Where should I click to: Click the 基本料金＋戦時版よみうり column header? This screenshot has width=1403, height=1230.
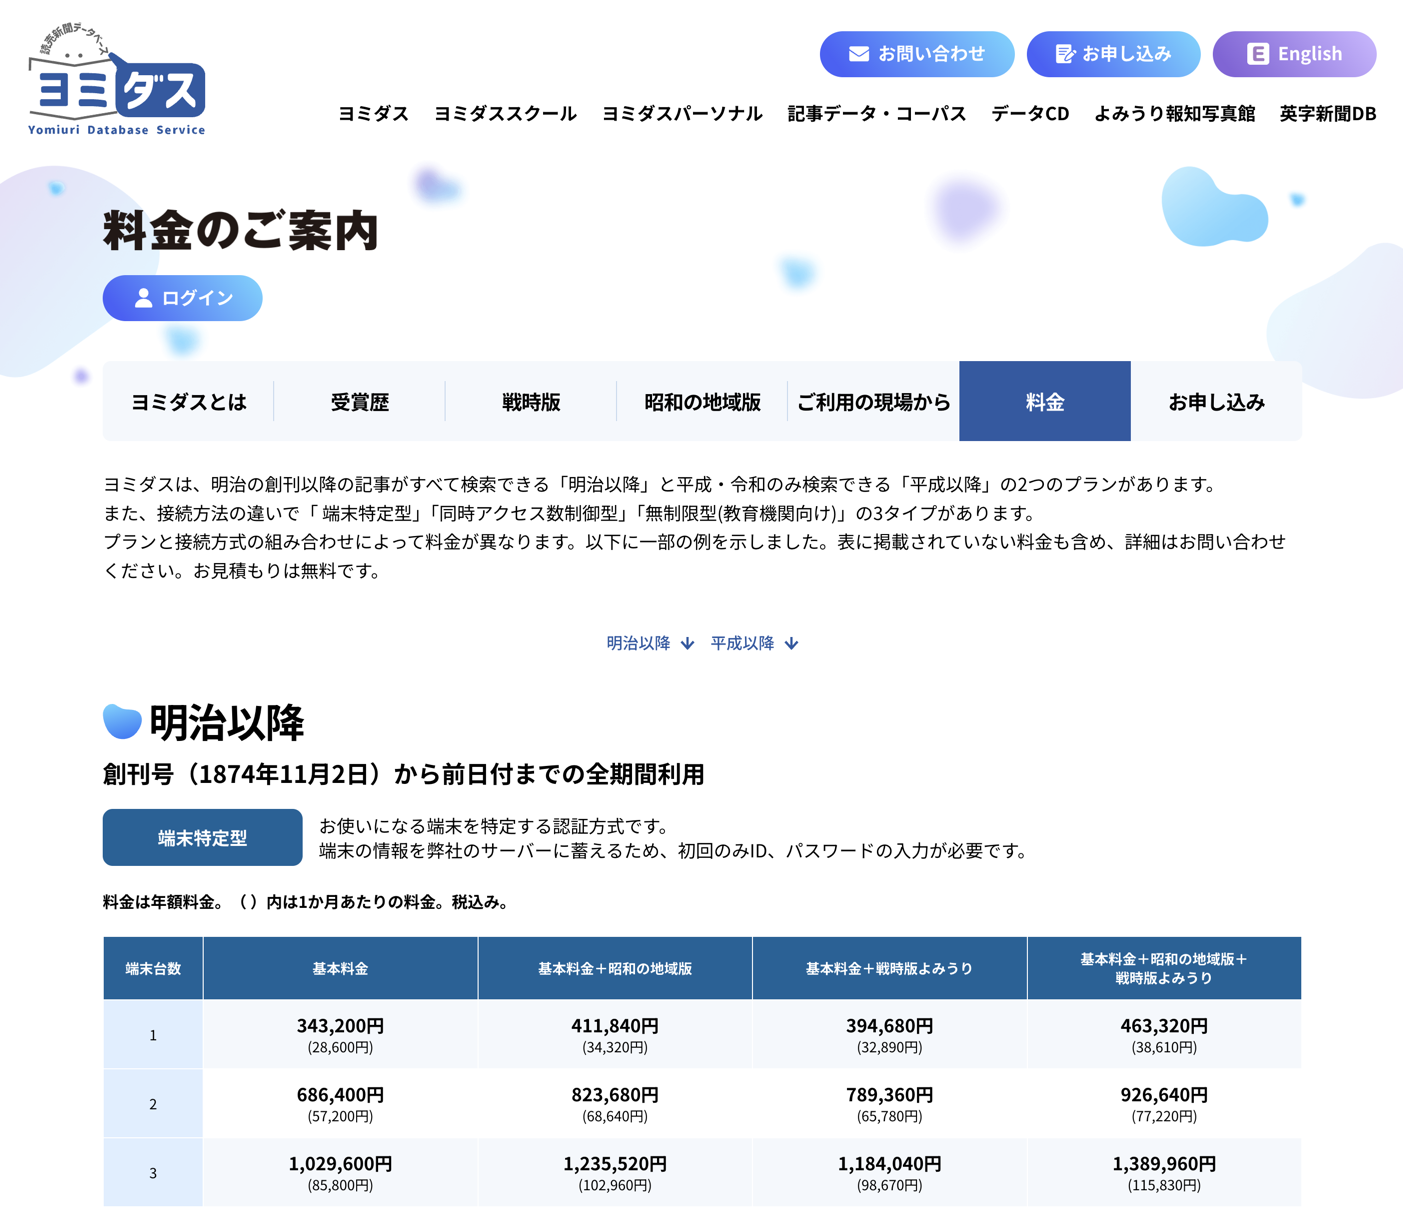889,968
